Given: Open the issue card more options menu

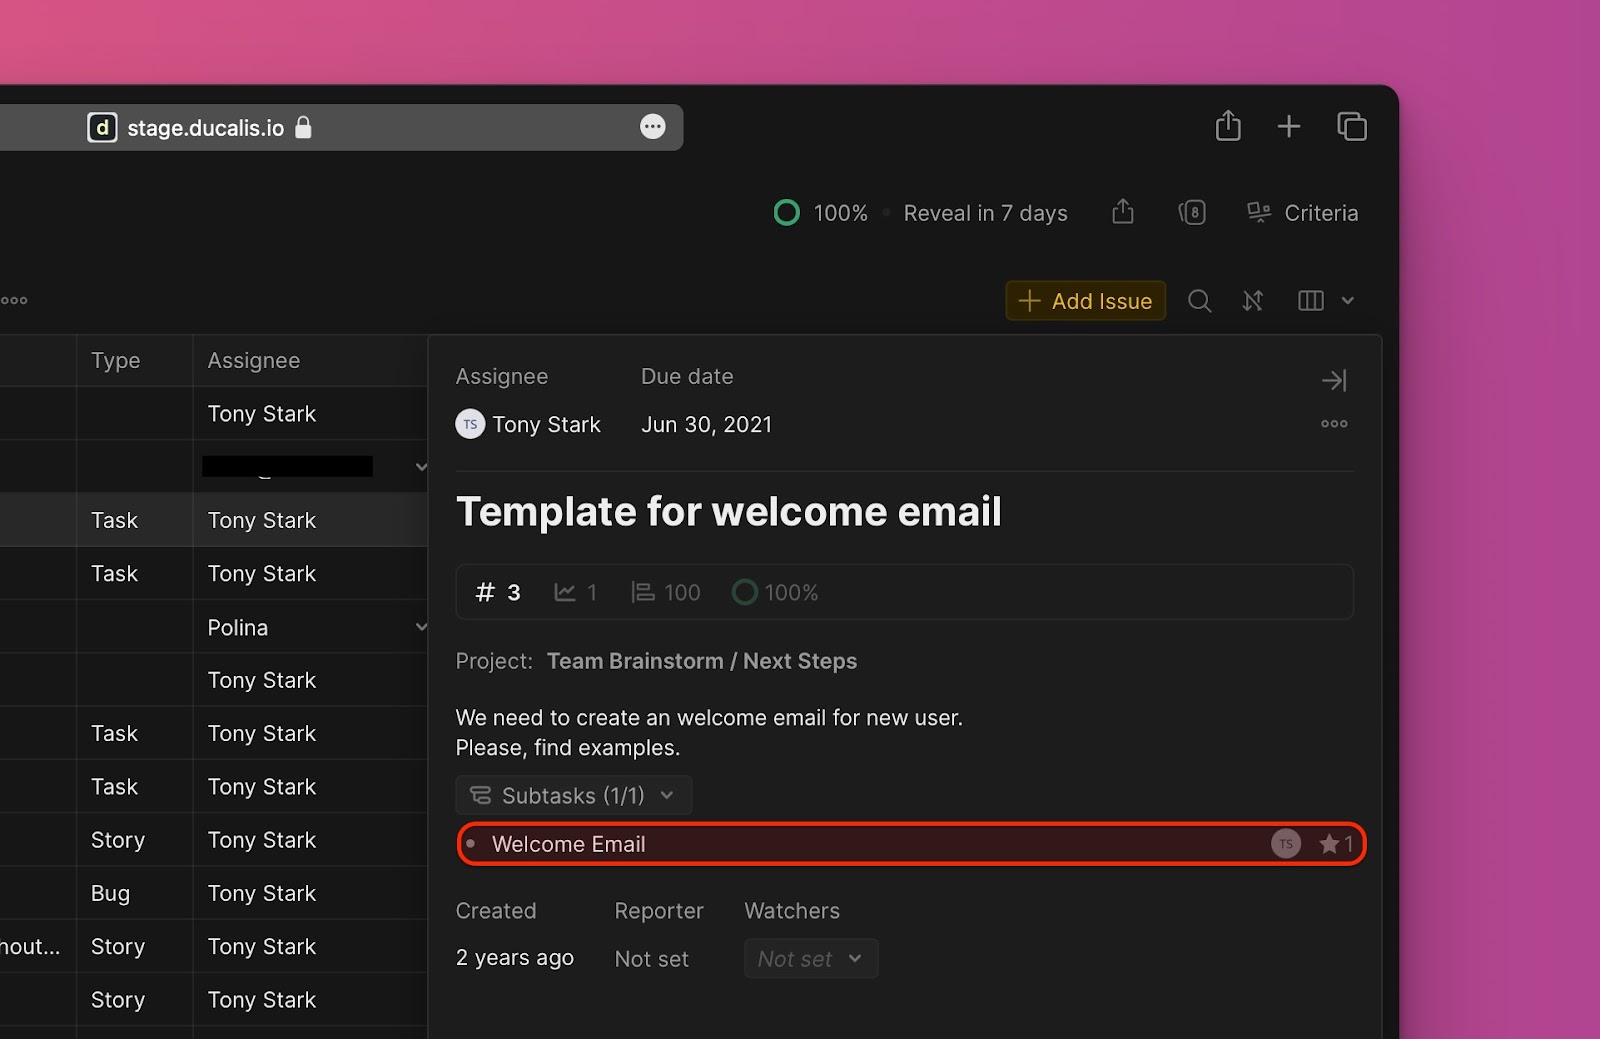Looking at the screenshot, I should point(1334,424).
